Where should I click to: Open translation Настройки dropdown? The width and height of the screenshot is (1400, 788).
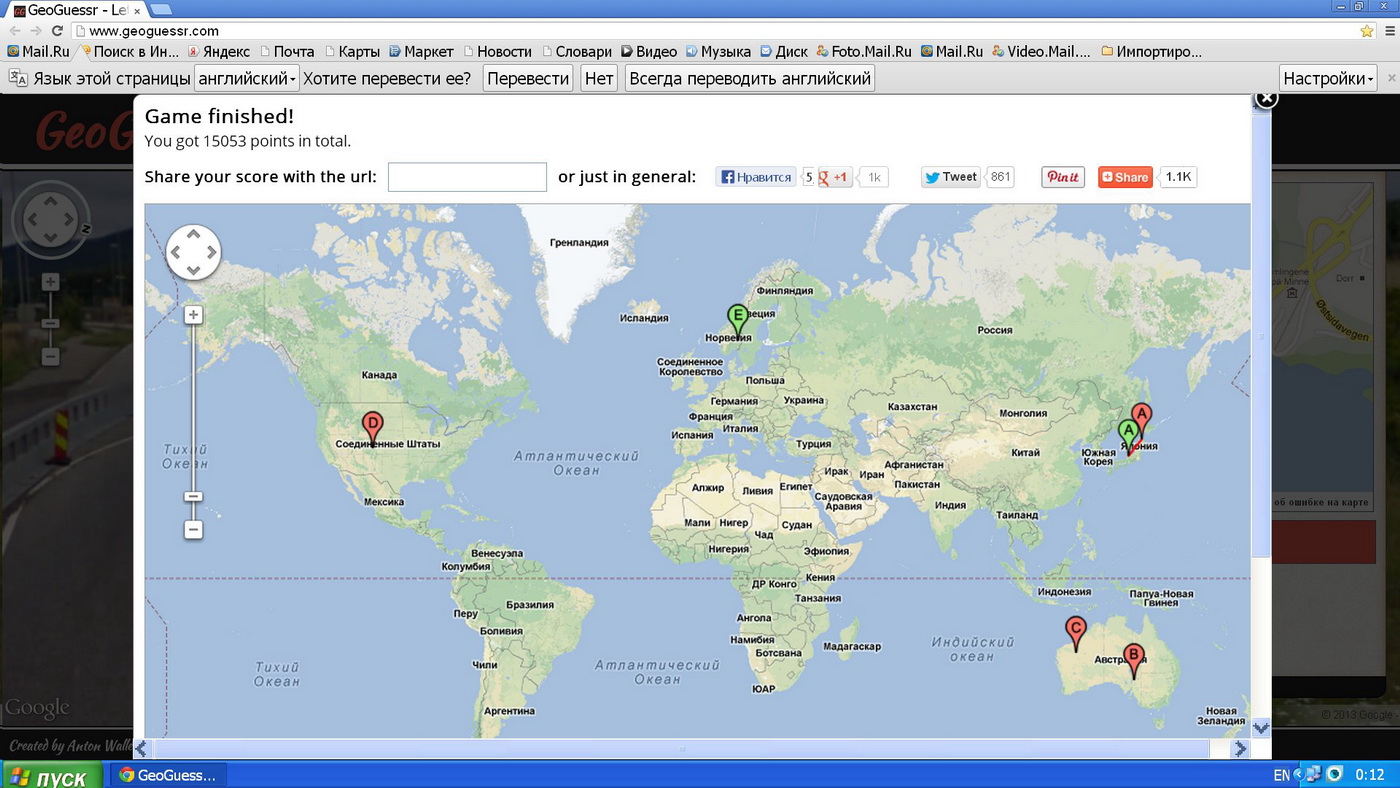click(1329, 78)
